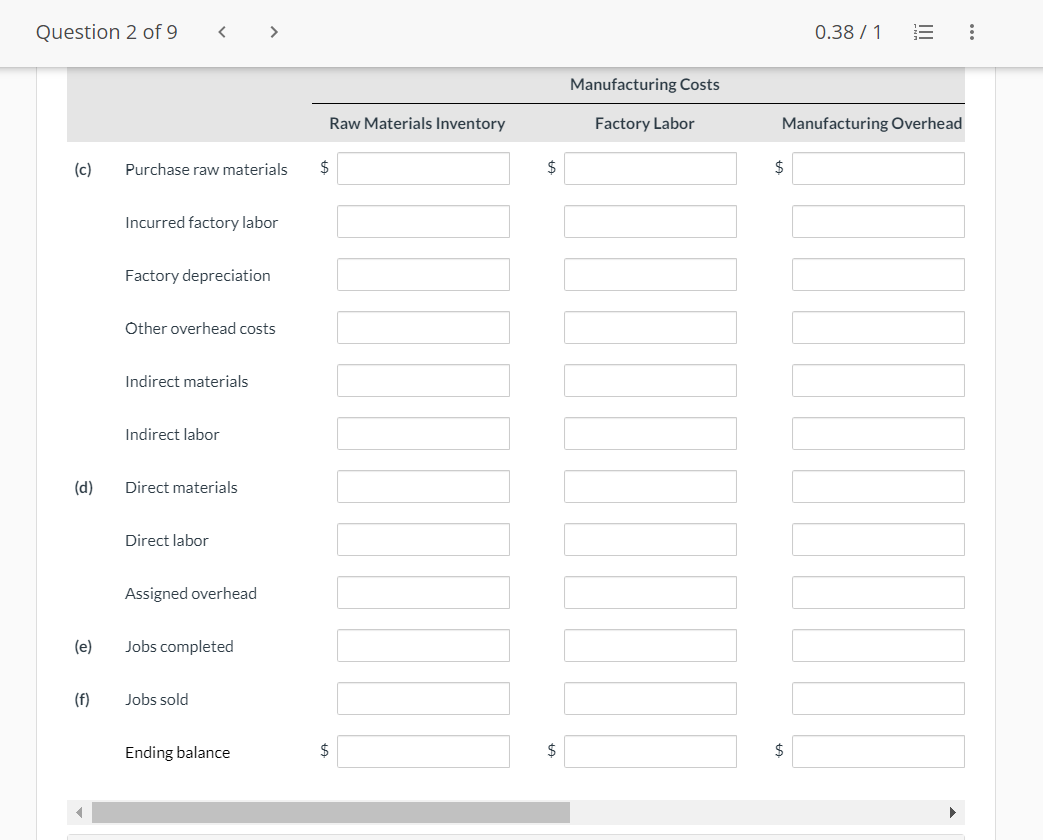Click the Purchase raw materials inventory input

(423, 168)
